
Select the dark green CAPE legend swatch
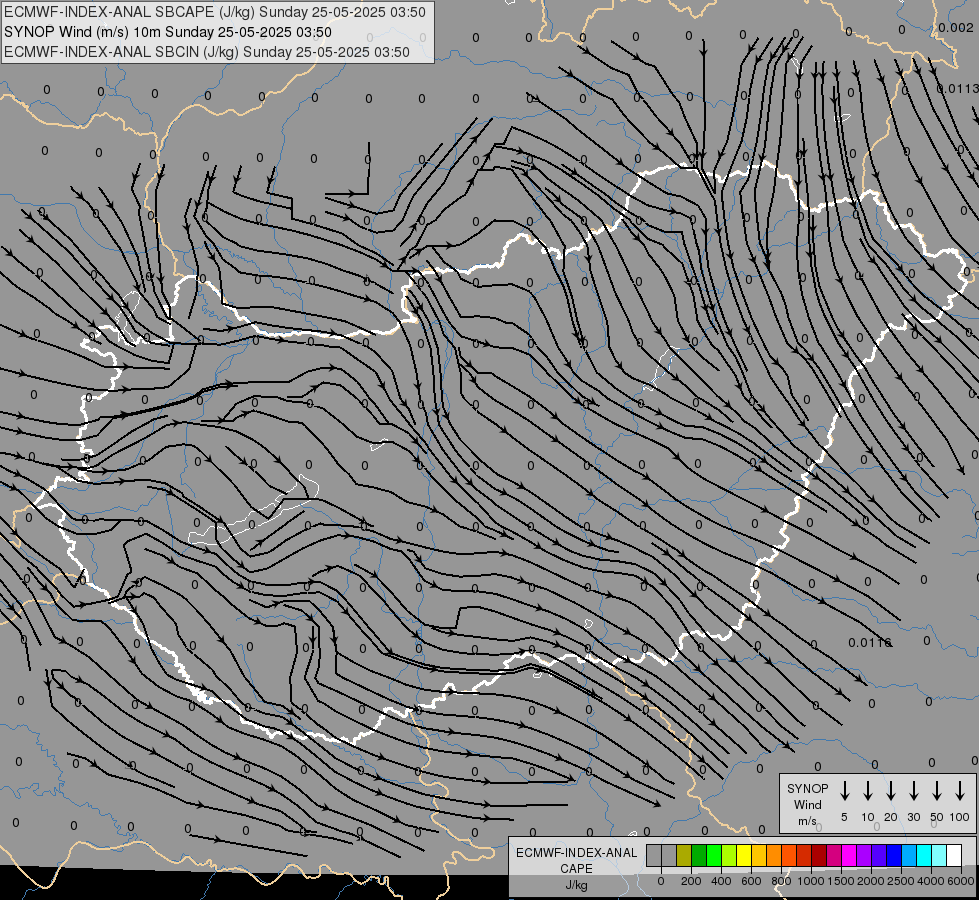click(699, 855)
